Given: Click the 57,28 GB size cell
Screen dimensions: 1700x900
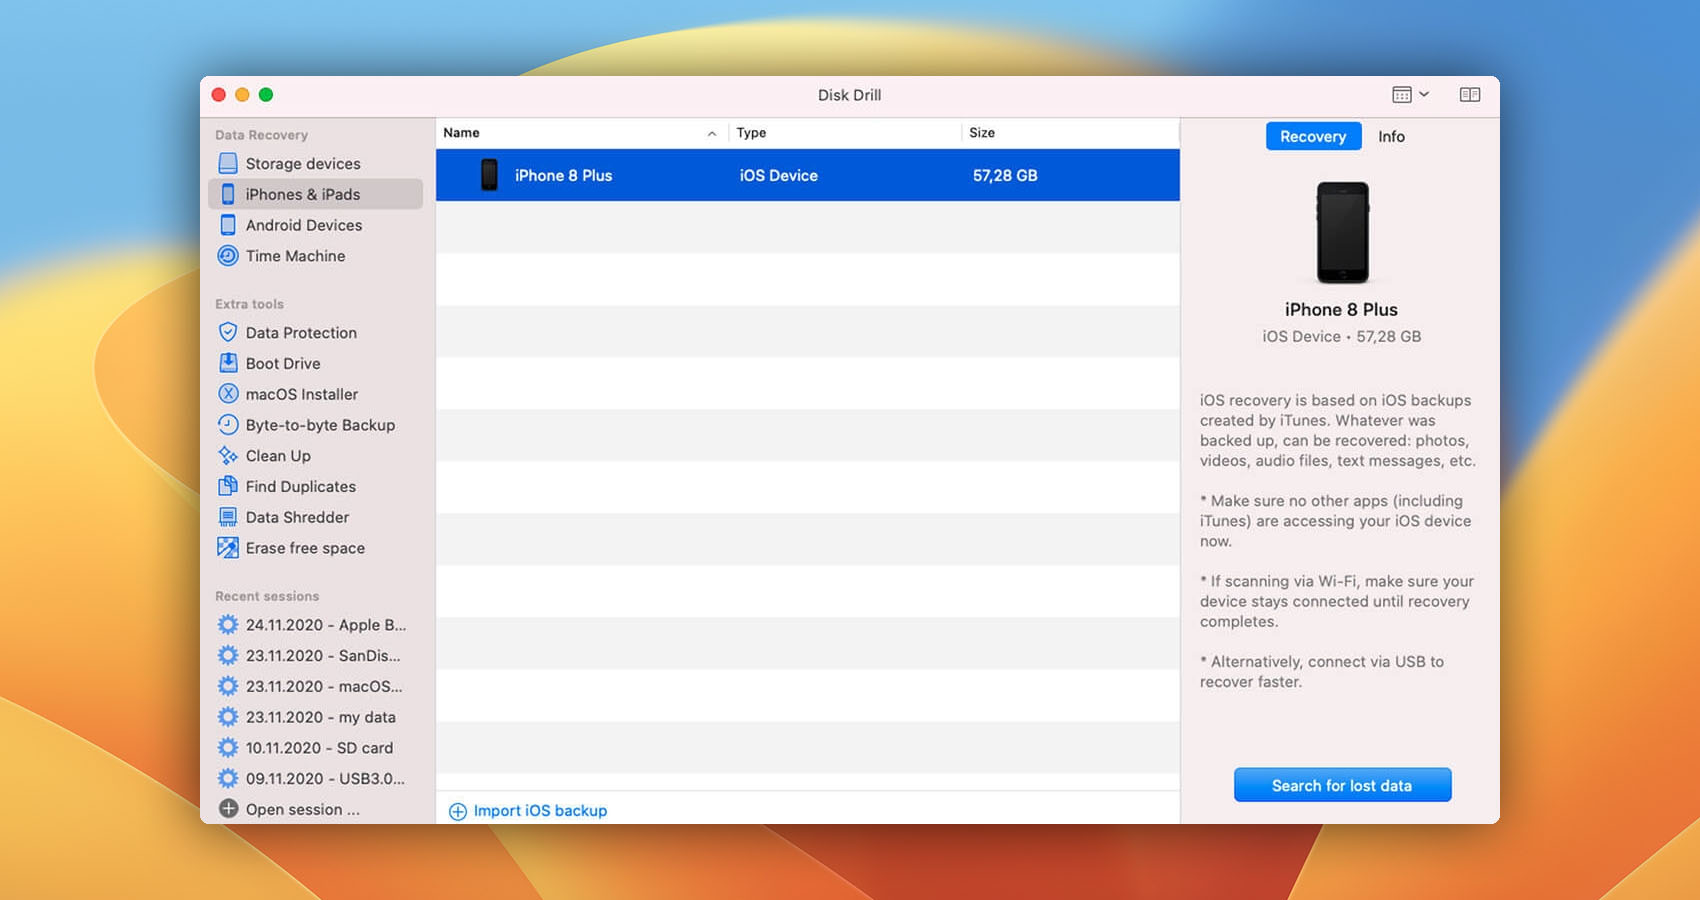Looking at the screenshot, I should (x=1005, y=175).
